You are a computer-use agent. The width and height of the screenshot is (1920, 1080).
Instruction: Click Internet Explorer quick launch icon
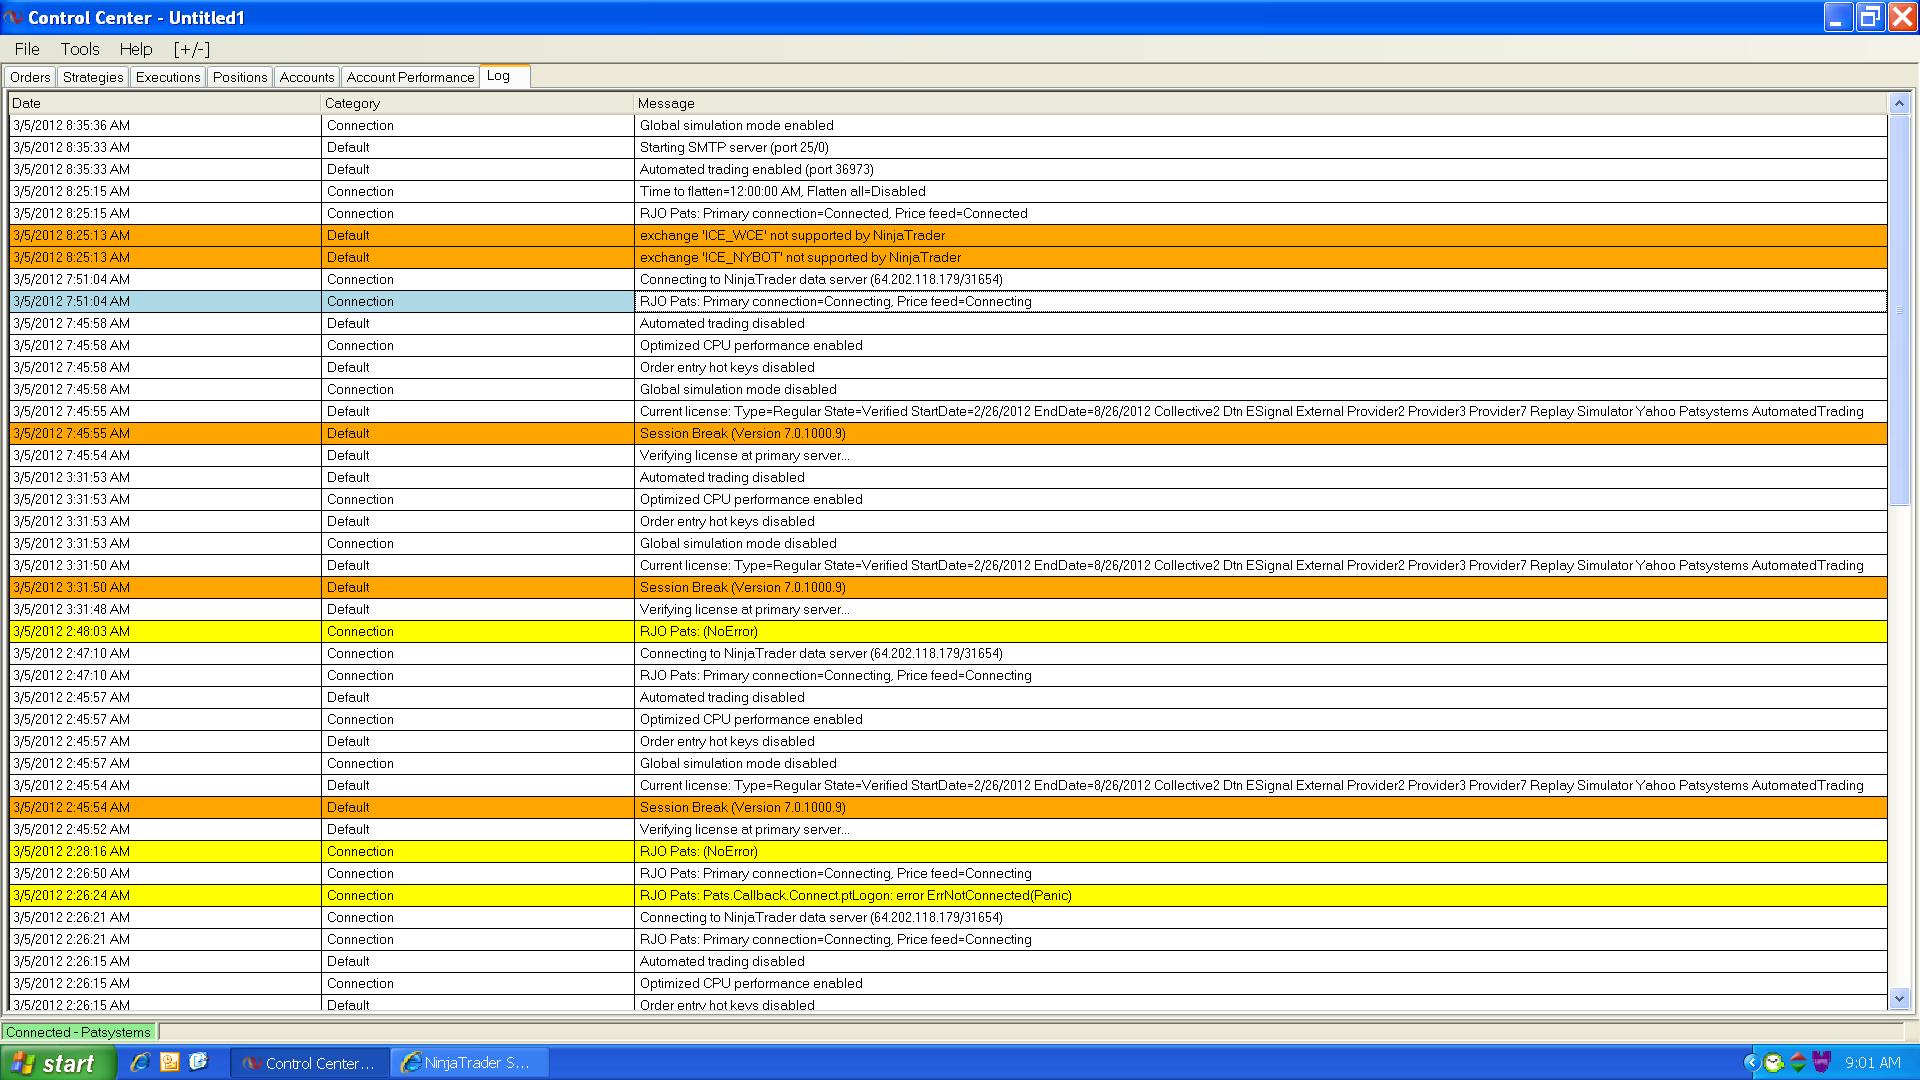coord(140,1062)
